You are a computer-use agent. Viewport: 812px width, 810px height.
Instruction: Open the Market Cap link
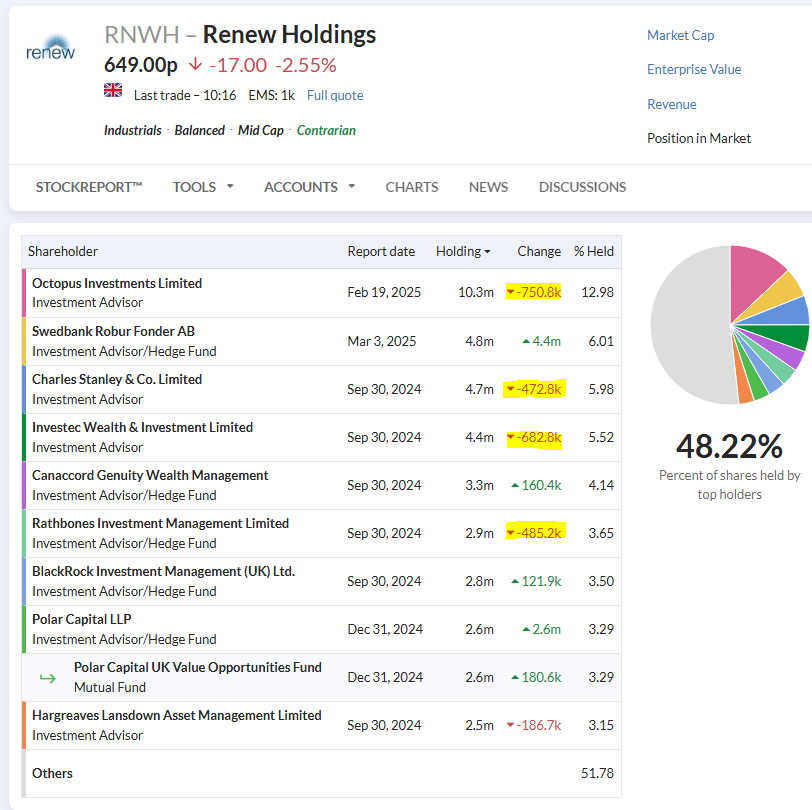[680, 35]
